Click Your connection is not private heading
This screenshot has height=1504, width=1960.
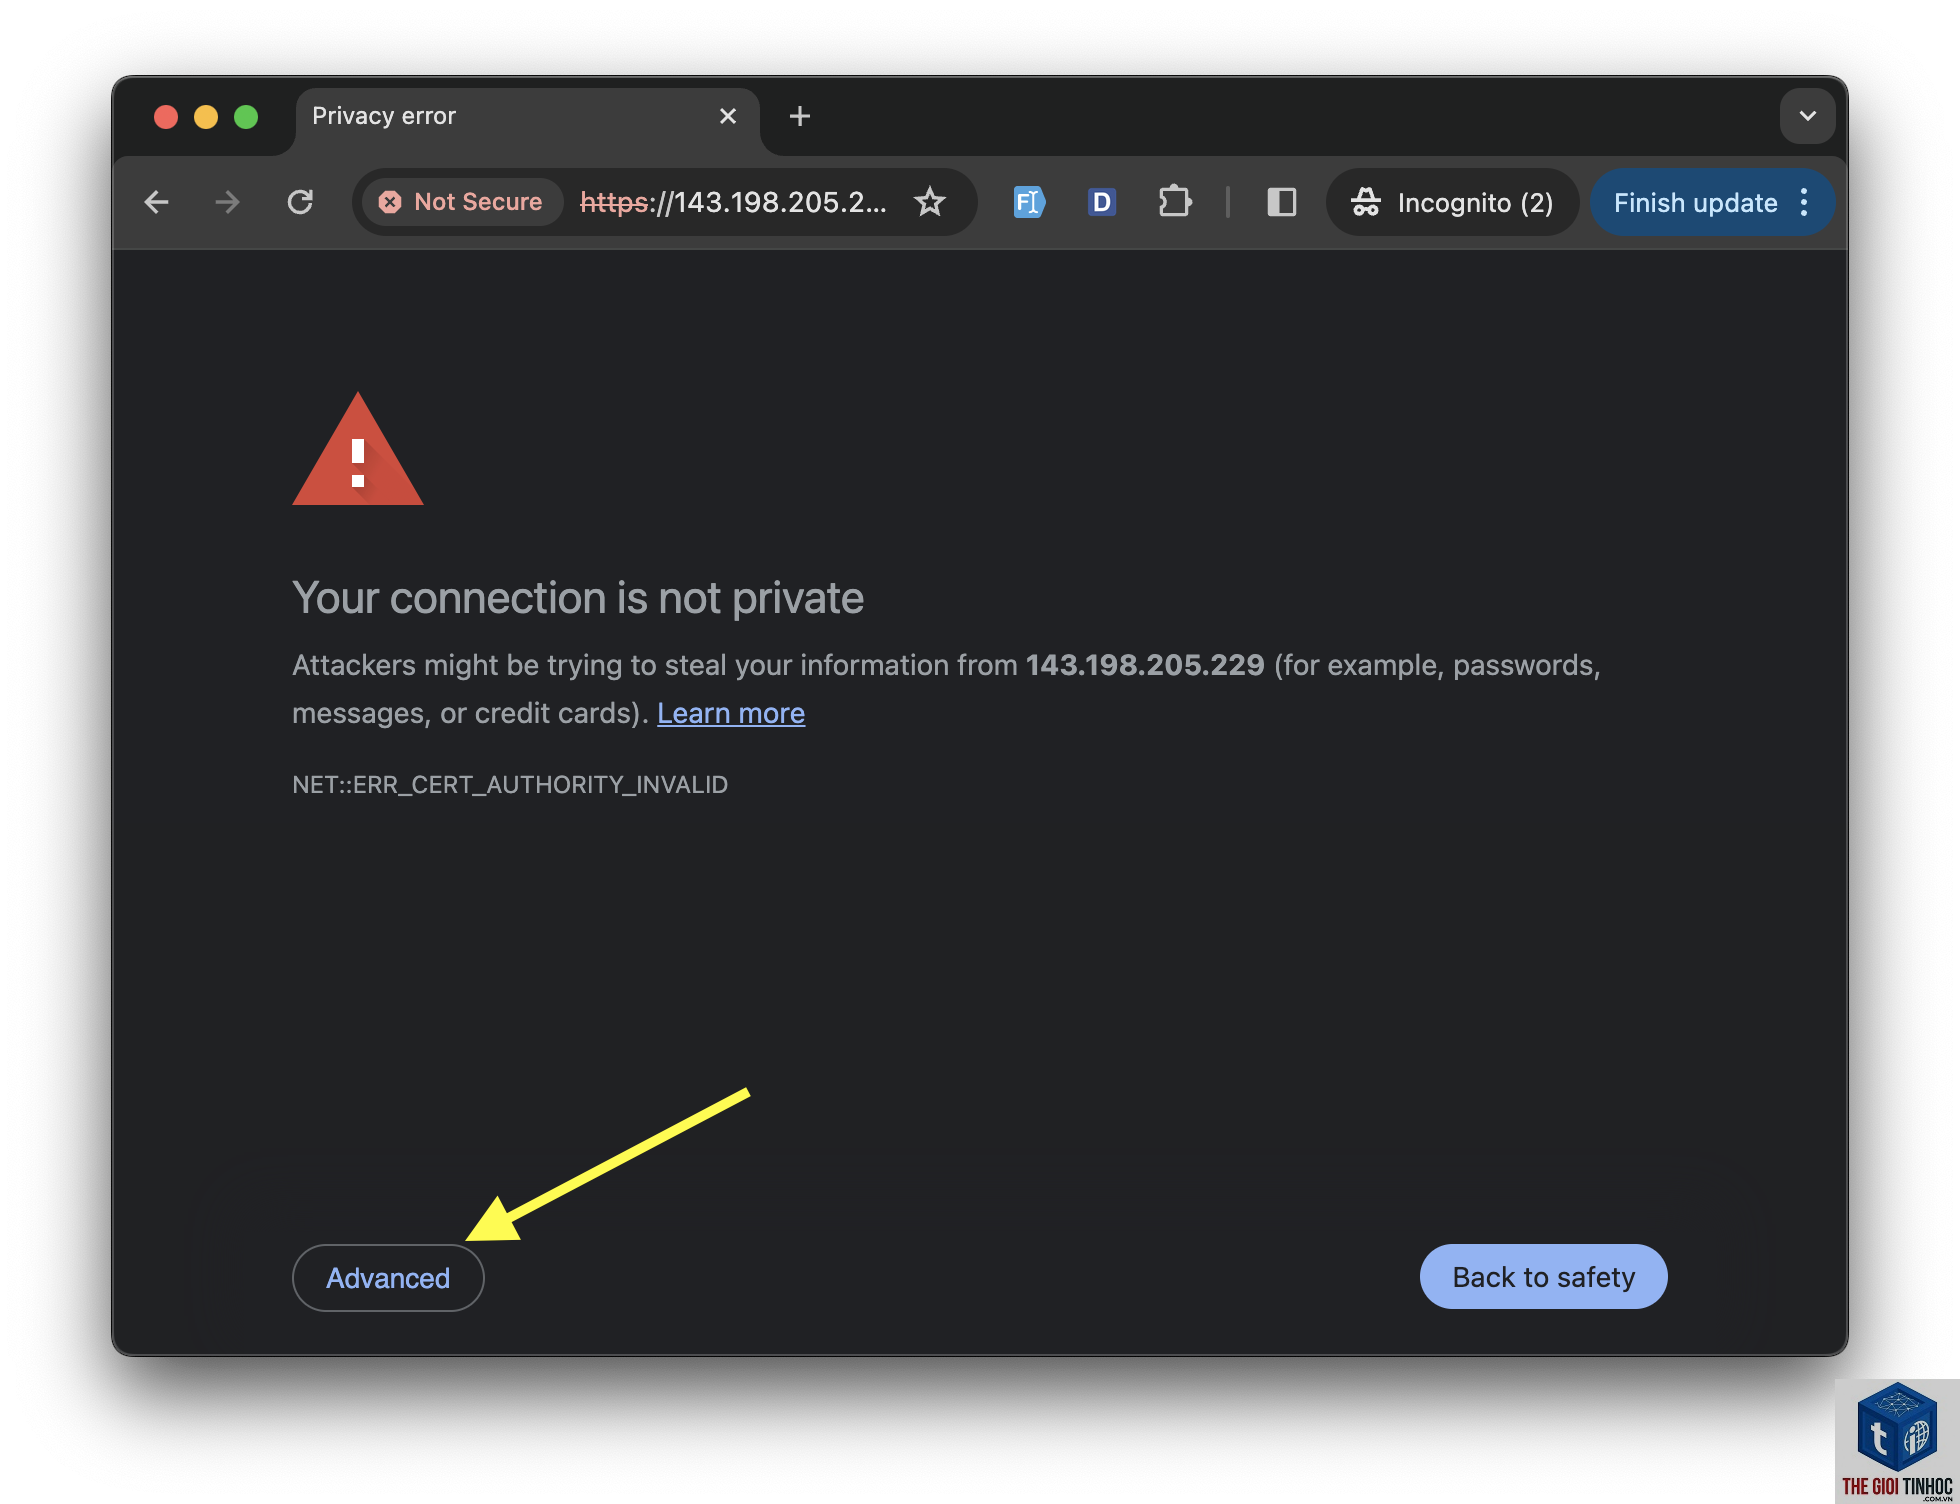[578, 598]
